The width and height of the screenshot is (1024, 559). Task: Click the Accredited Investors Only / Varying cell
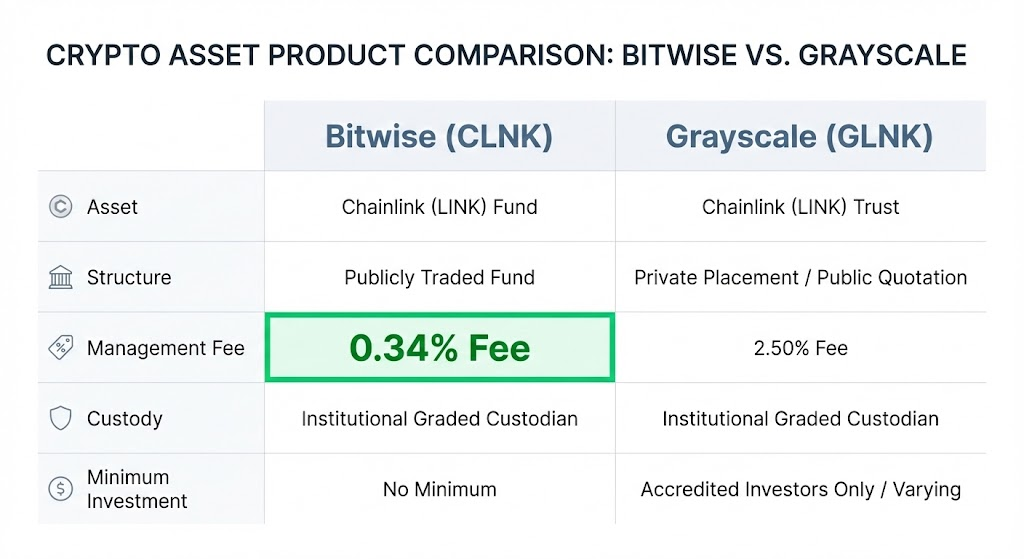pos(800,489)
